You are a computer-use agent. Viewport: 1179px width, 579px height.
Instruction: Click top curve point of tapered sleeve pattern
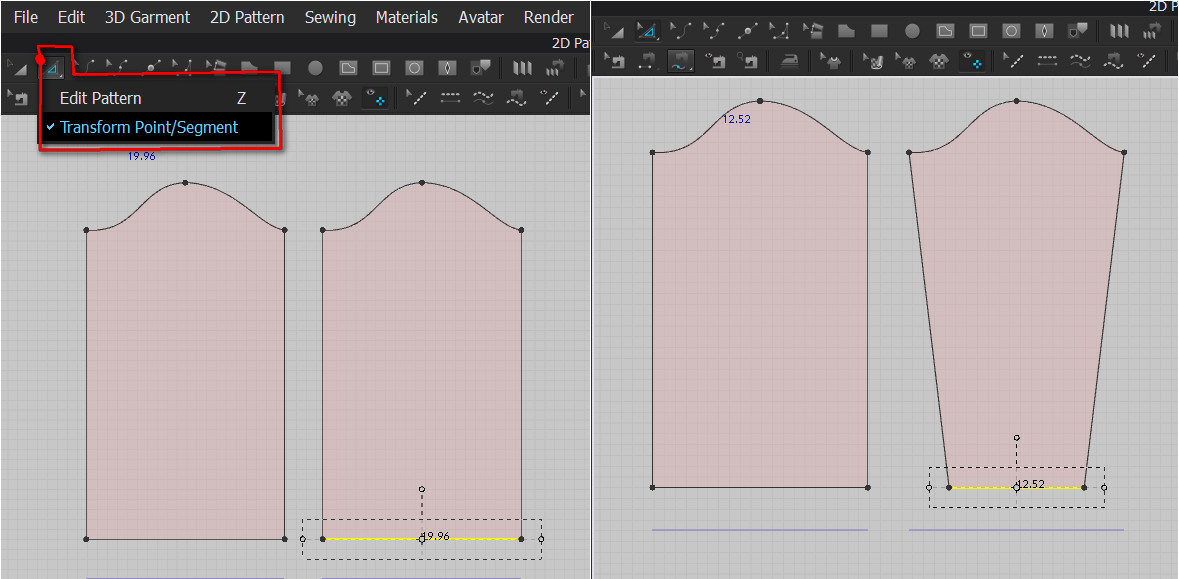pyautogui.click(x=1016, y=101)
